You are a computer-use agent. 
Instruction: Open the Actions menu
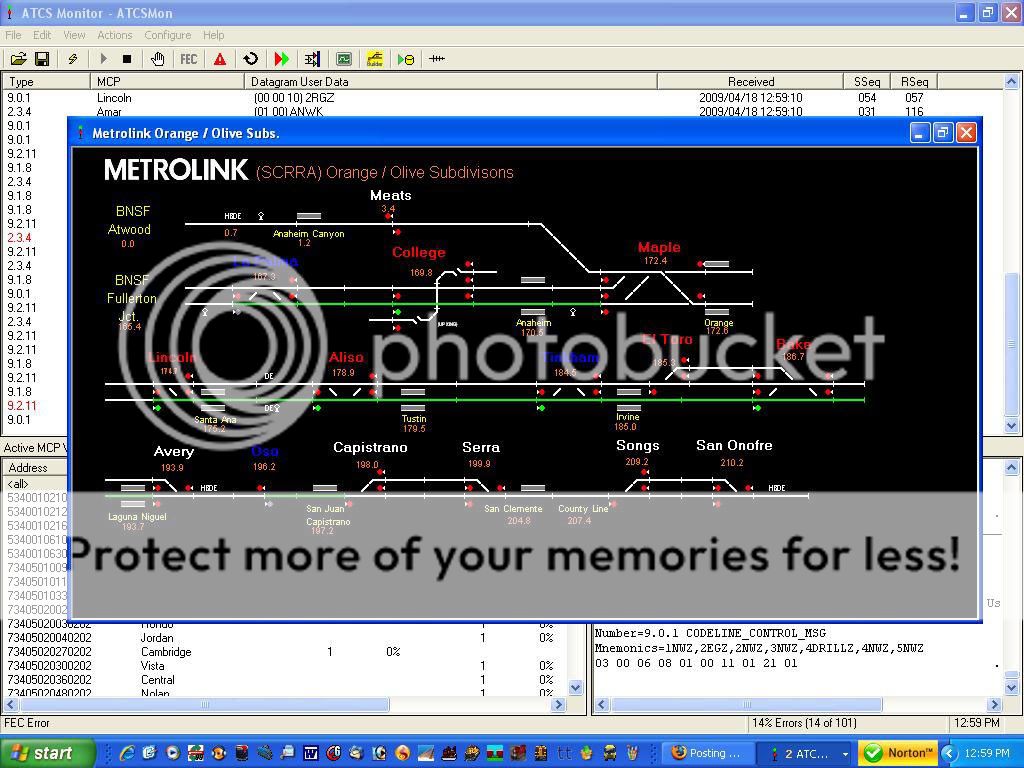[x=114, y=35]
